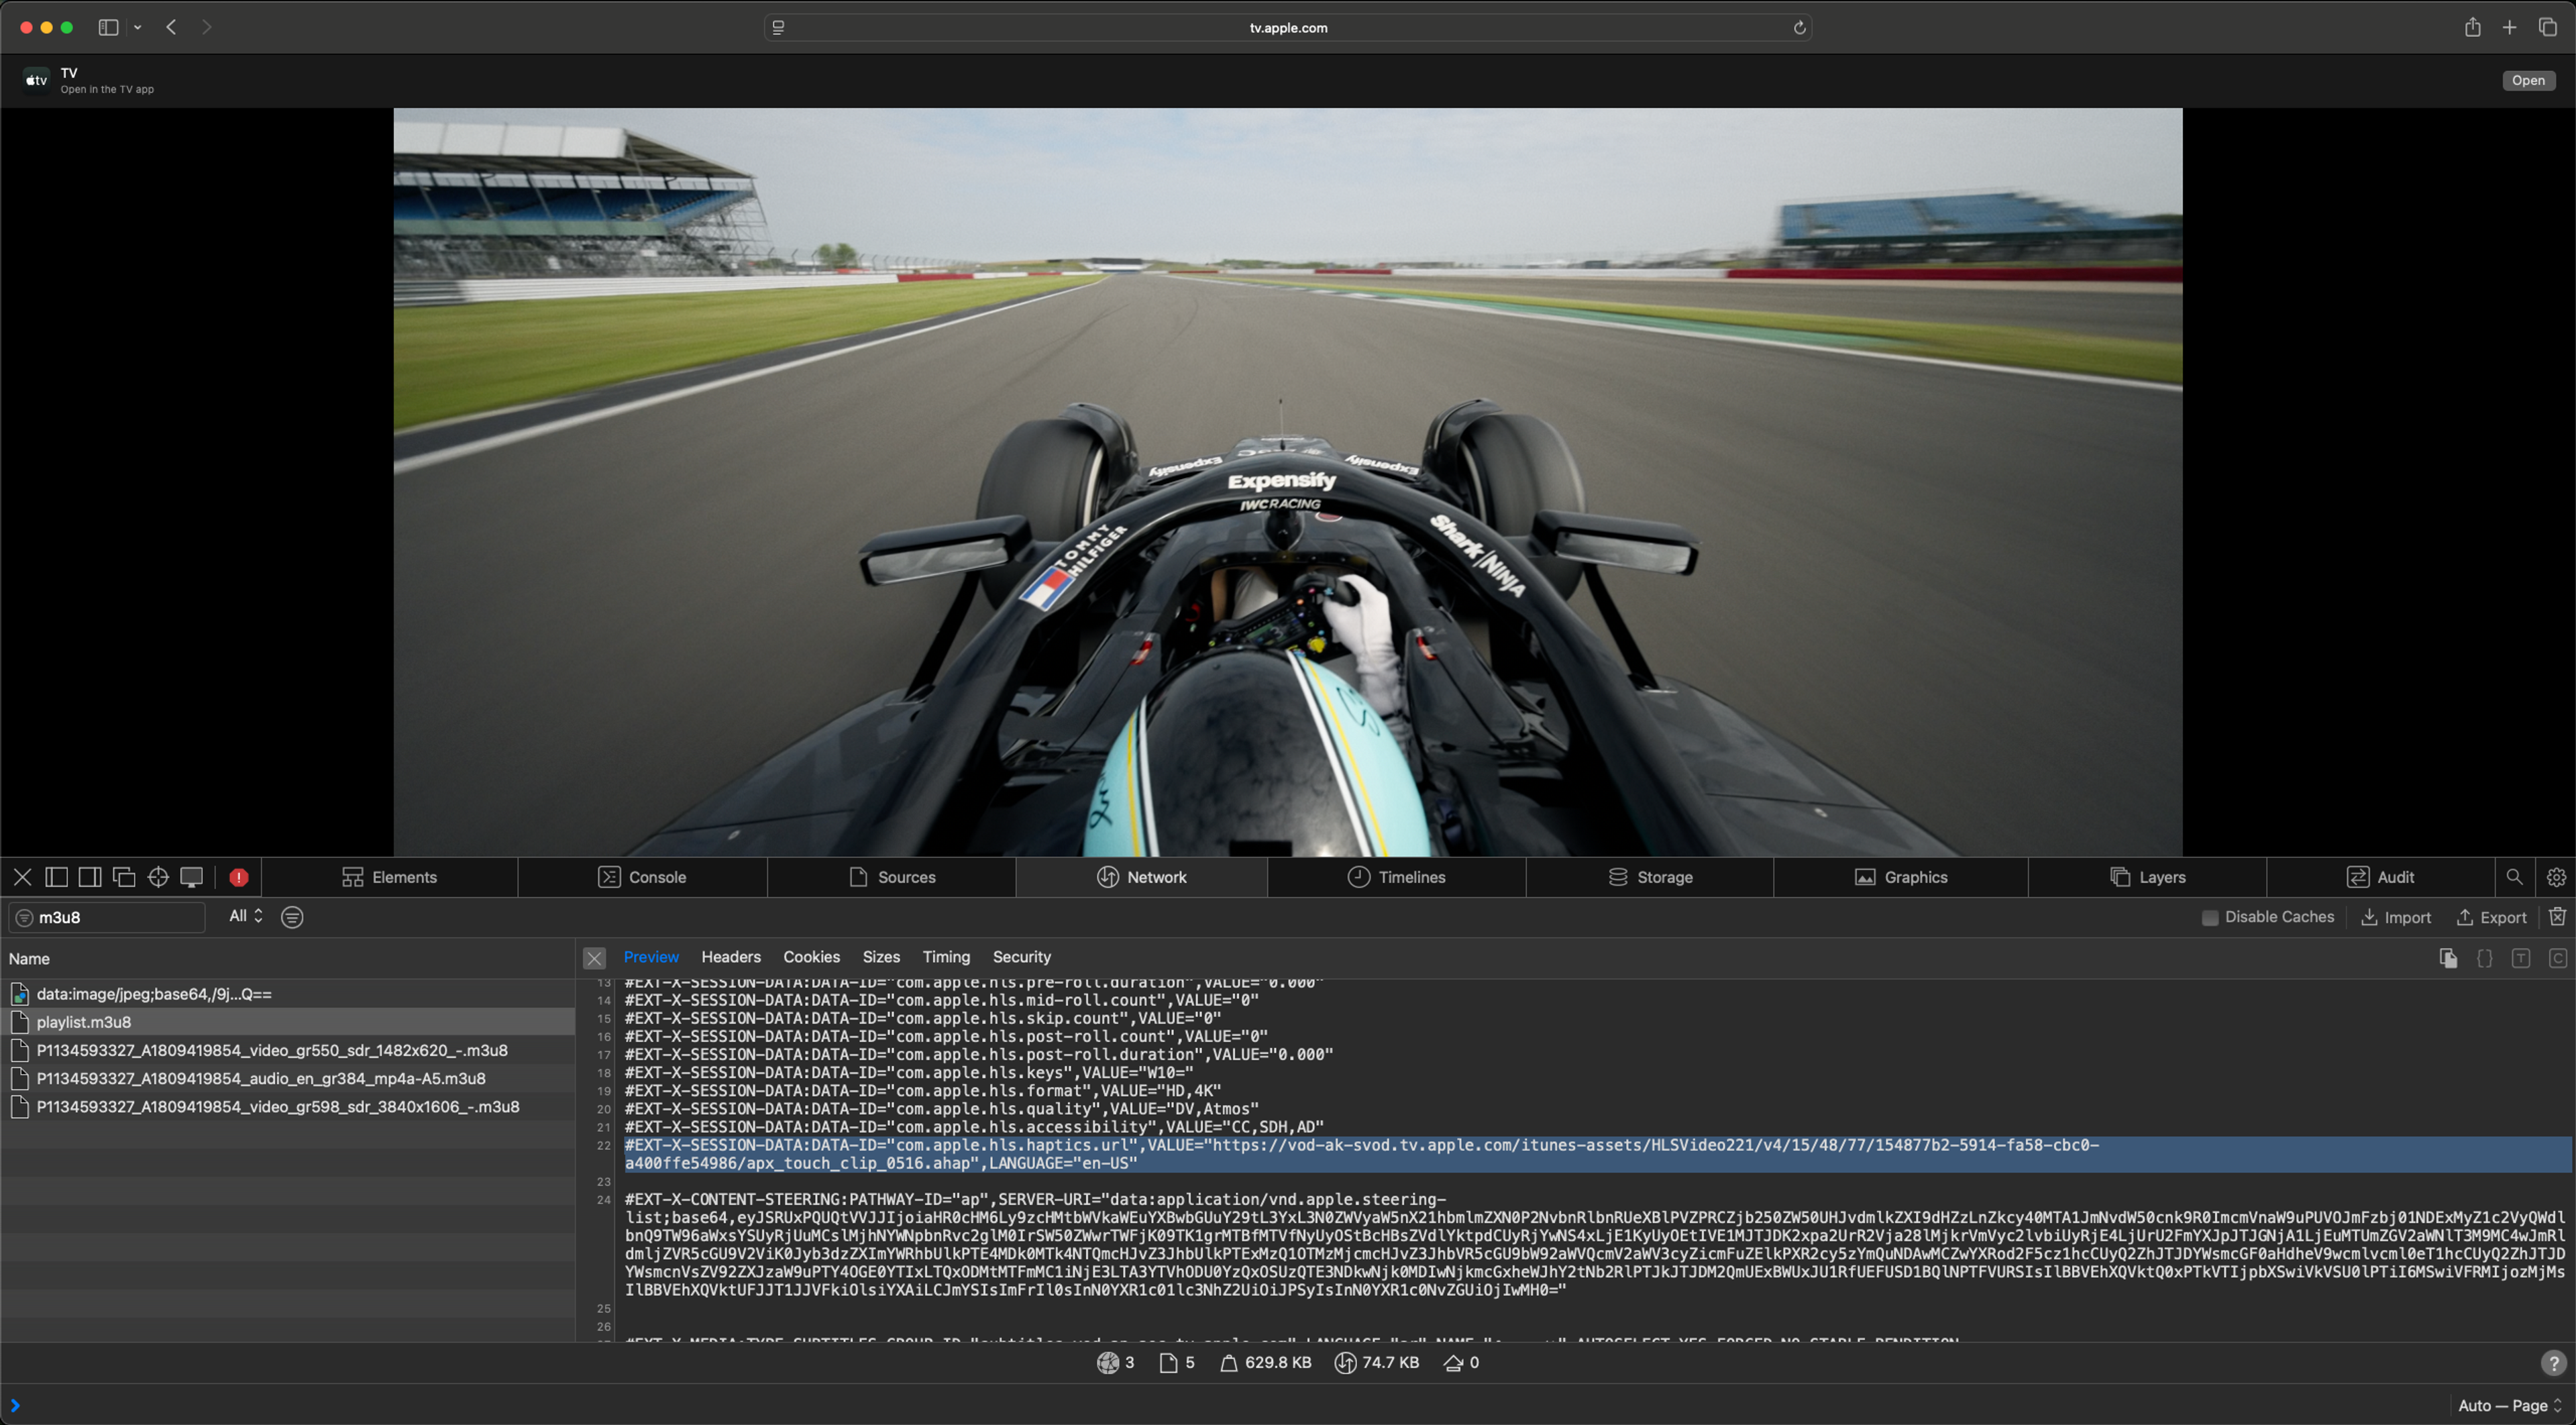Select the audio_en_gr384 m3u8 file entry
The width and height of the screenshot is (2576, 1425).
261,1078
